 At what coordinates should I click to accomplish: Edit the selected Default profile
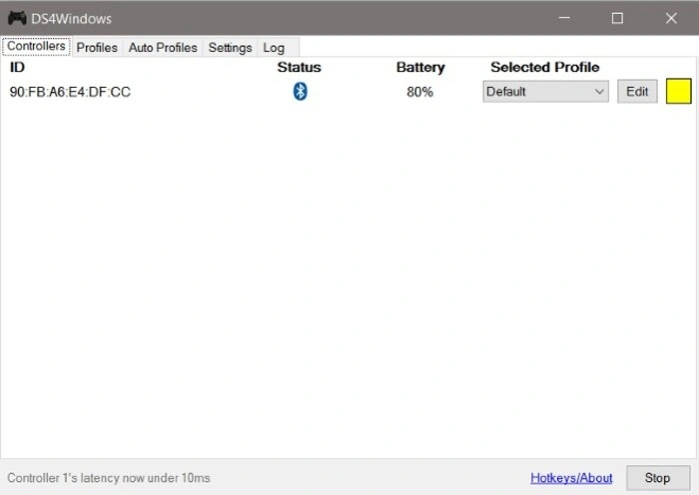(x=637, y=91)
